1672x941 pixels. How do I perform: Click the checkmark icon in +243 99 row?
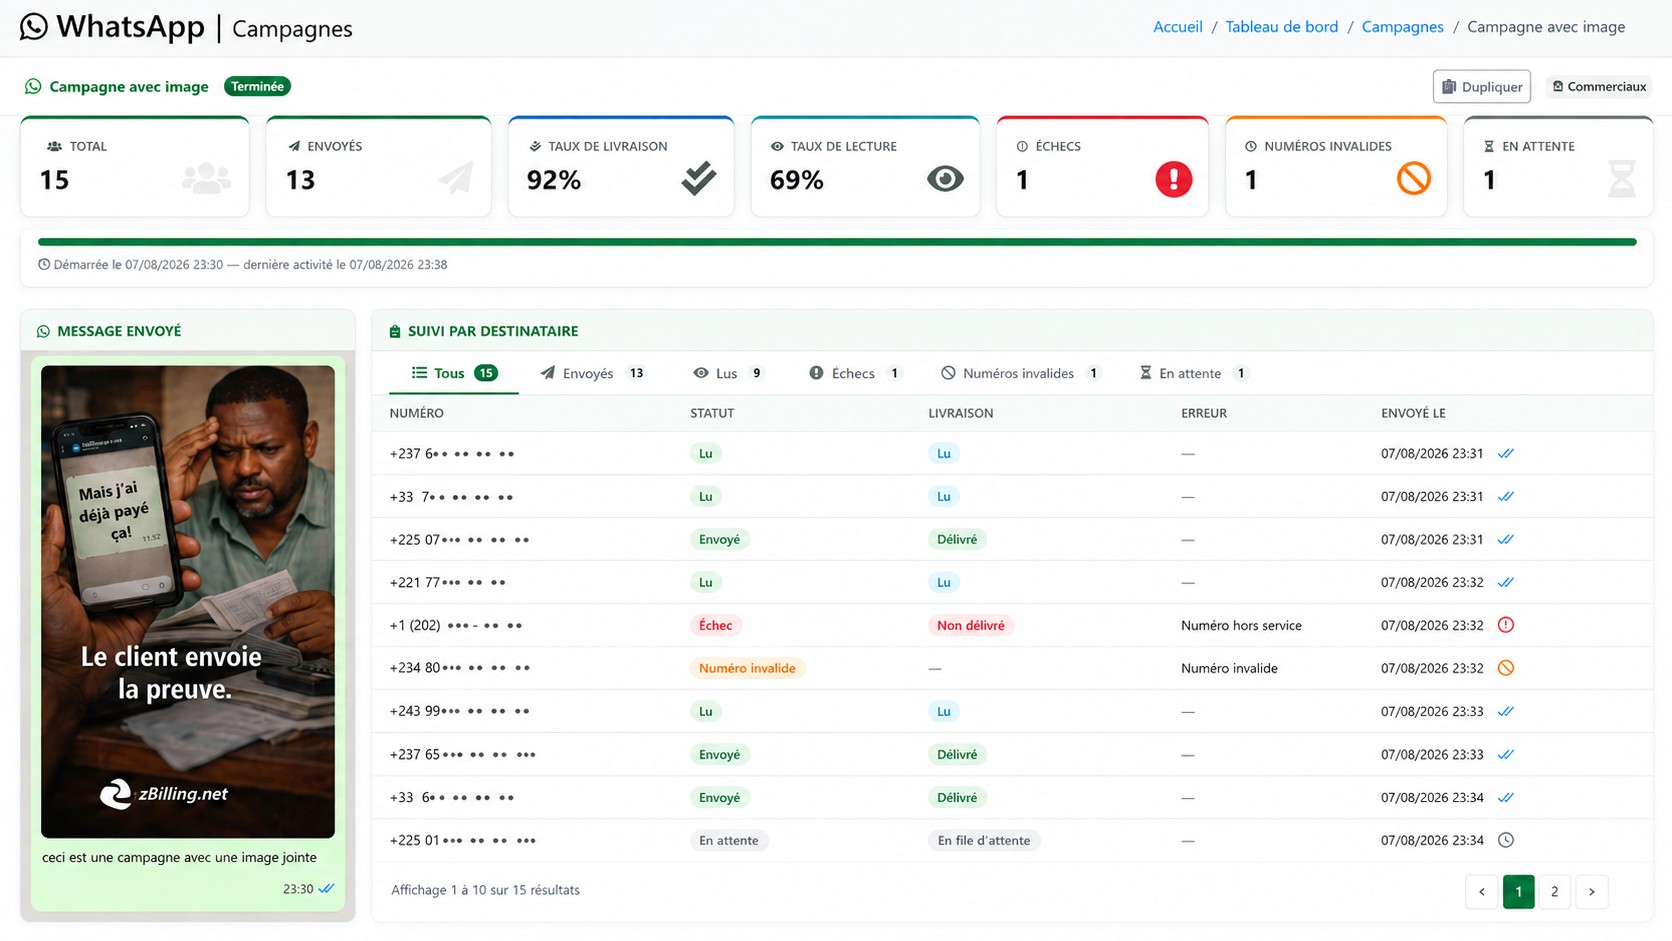[1506, 712]
